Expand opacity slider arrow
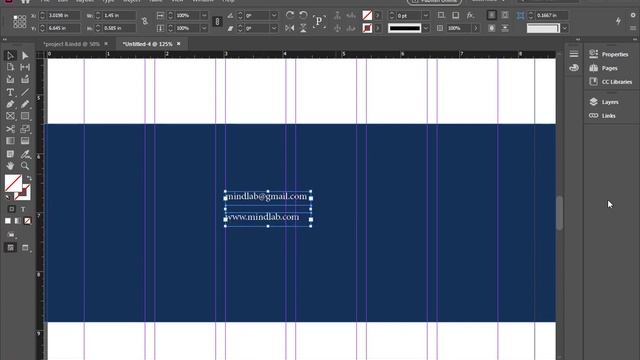 [x=476, y=28]
